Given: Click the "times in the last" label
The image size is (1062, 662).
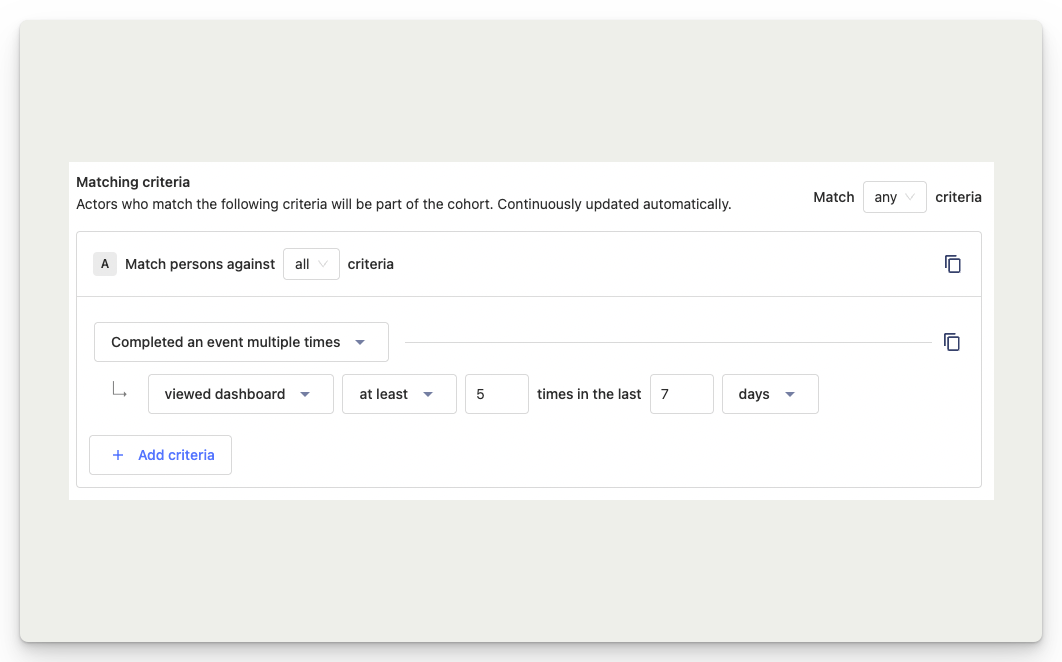Looking at the screenshot, I should point(589,394).
